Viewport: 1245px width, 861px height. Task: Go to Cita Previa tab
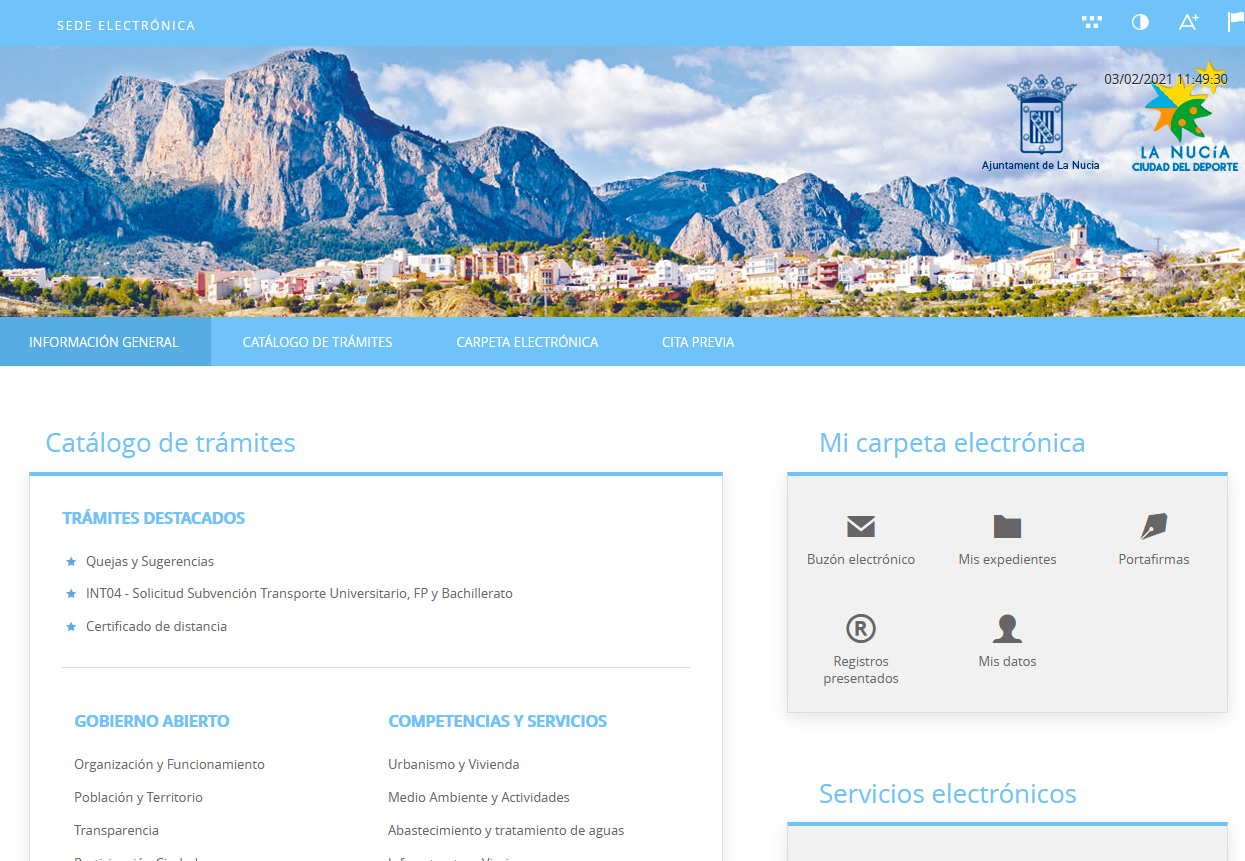point(698,342)
